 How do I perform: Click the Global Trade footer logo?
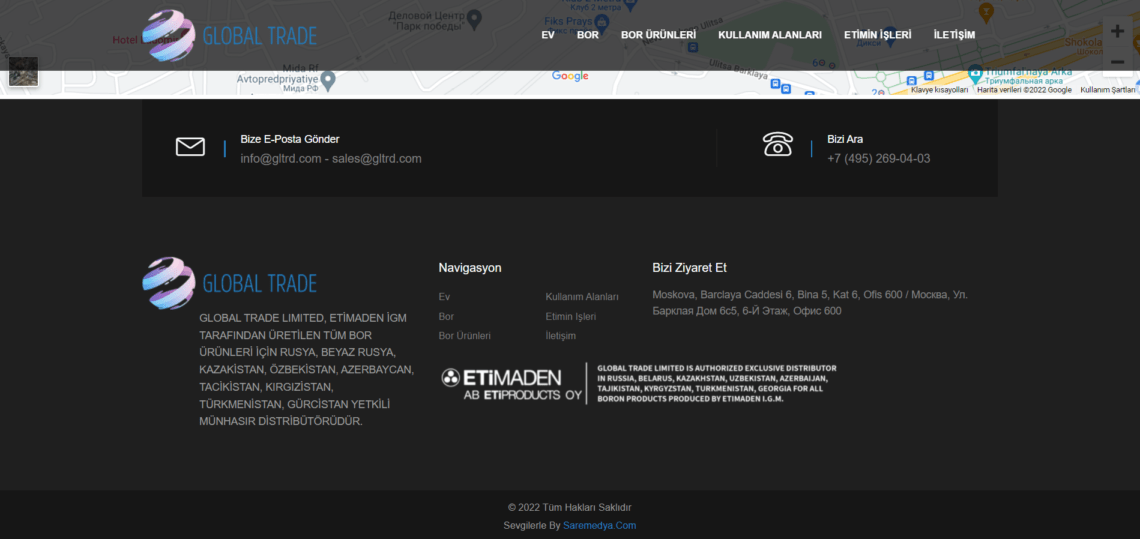pyautogui.click(x=229, y=283)
